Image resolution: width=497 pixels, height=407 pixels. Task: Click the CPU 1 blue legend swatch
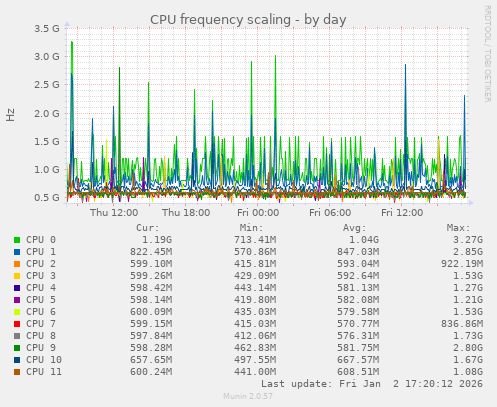pos(17,252)
